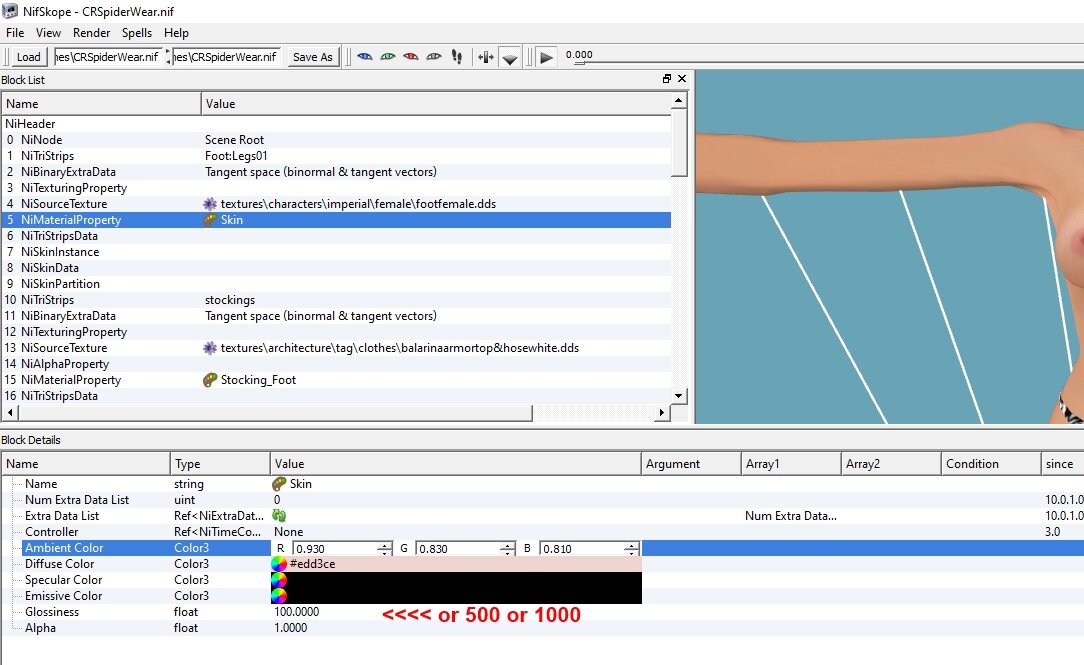Image resolution: width=1084 pixels, height=665 pixels.
Task: Click the footprints walk view icon
Action: pyautogui.click(x=456, y=57)
